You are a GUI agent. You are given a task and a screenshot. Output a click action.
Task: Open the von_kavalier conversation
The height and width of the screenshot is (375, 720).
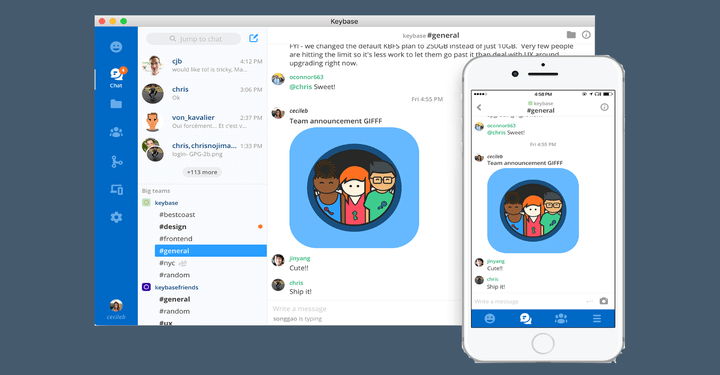click(x=202, y=122)
